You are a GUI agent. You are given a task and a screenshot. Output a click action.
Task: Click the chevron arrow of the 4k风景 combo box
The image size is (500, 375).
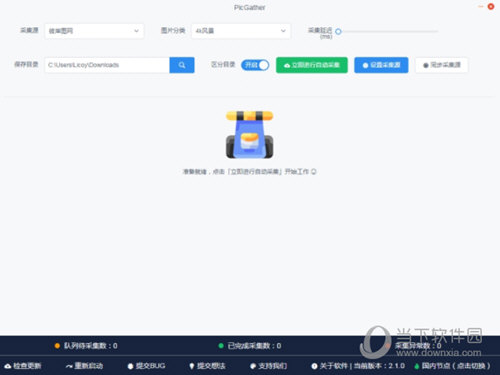pos(283,31)
